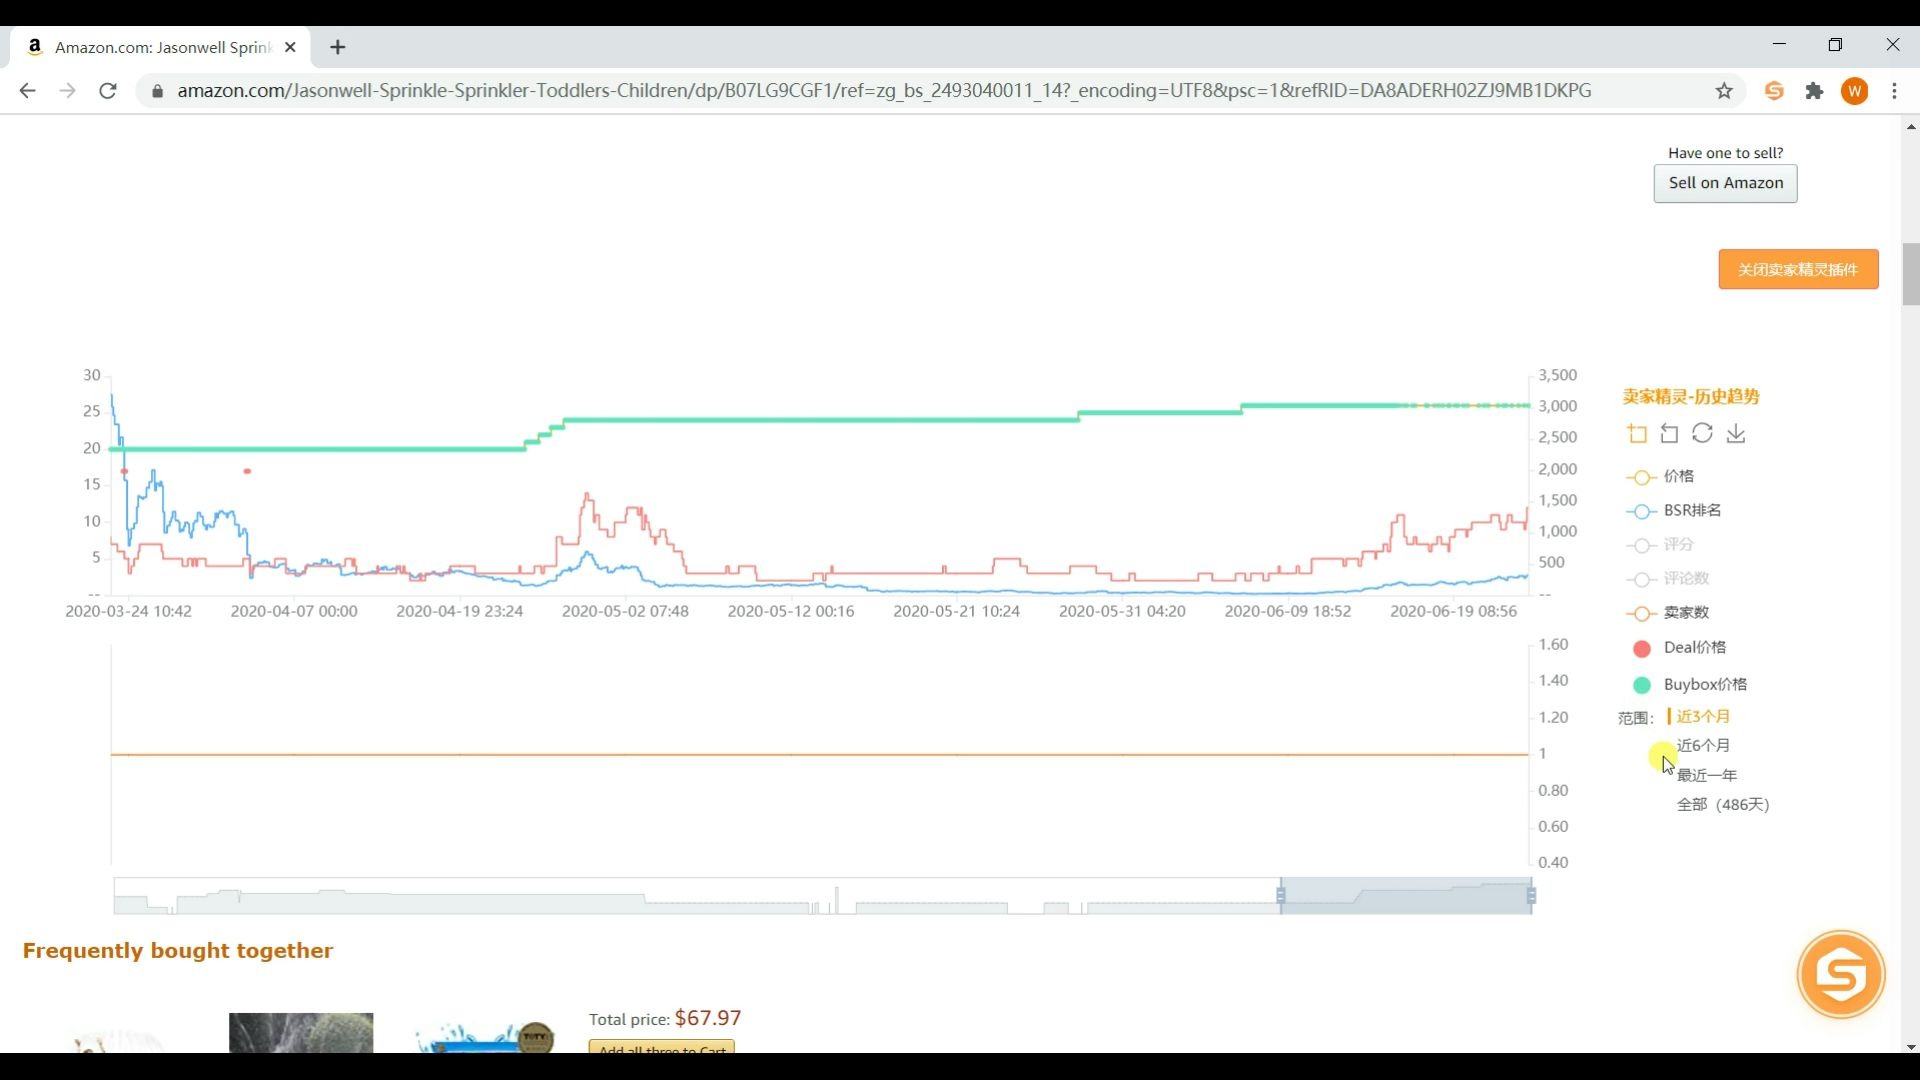Viewport: 1920px width, 1080px height.
Task: Select the 近6个月 range option
Action: pos(1703,746)
